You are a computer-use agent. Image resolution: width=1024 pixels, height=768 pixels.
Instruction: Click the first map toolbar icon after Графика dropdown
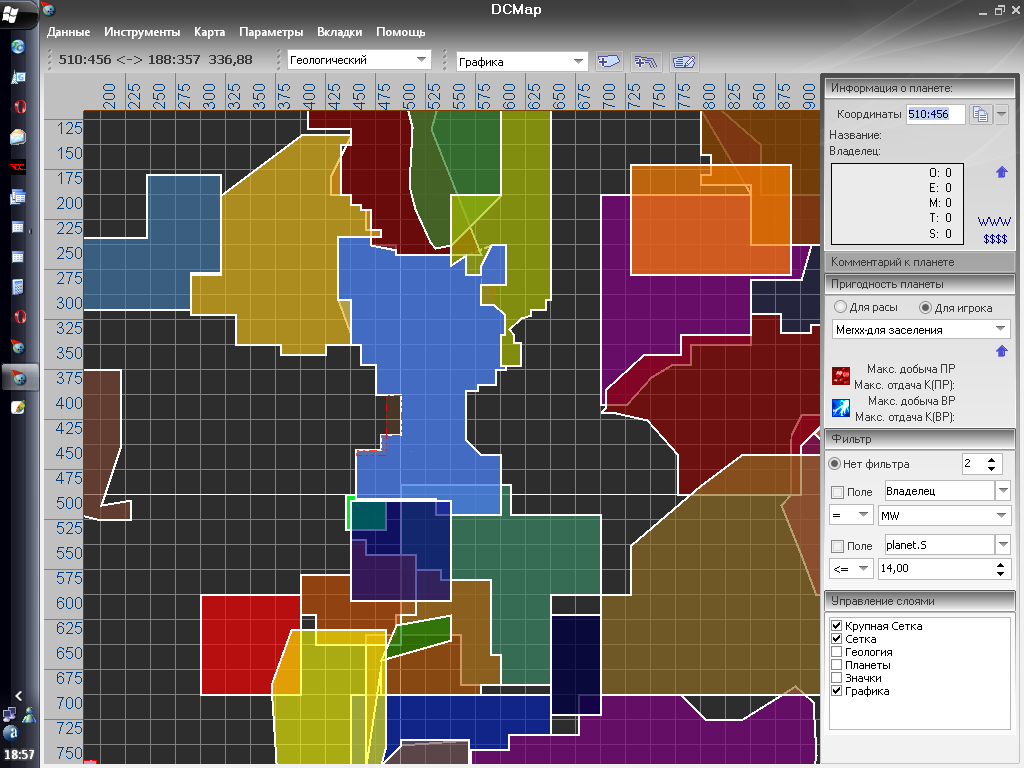click(608, 61)
